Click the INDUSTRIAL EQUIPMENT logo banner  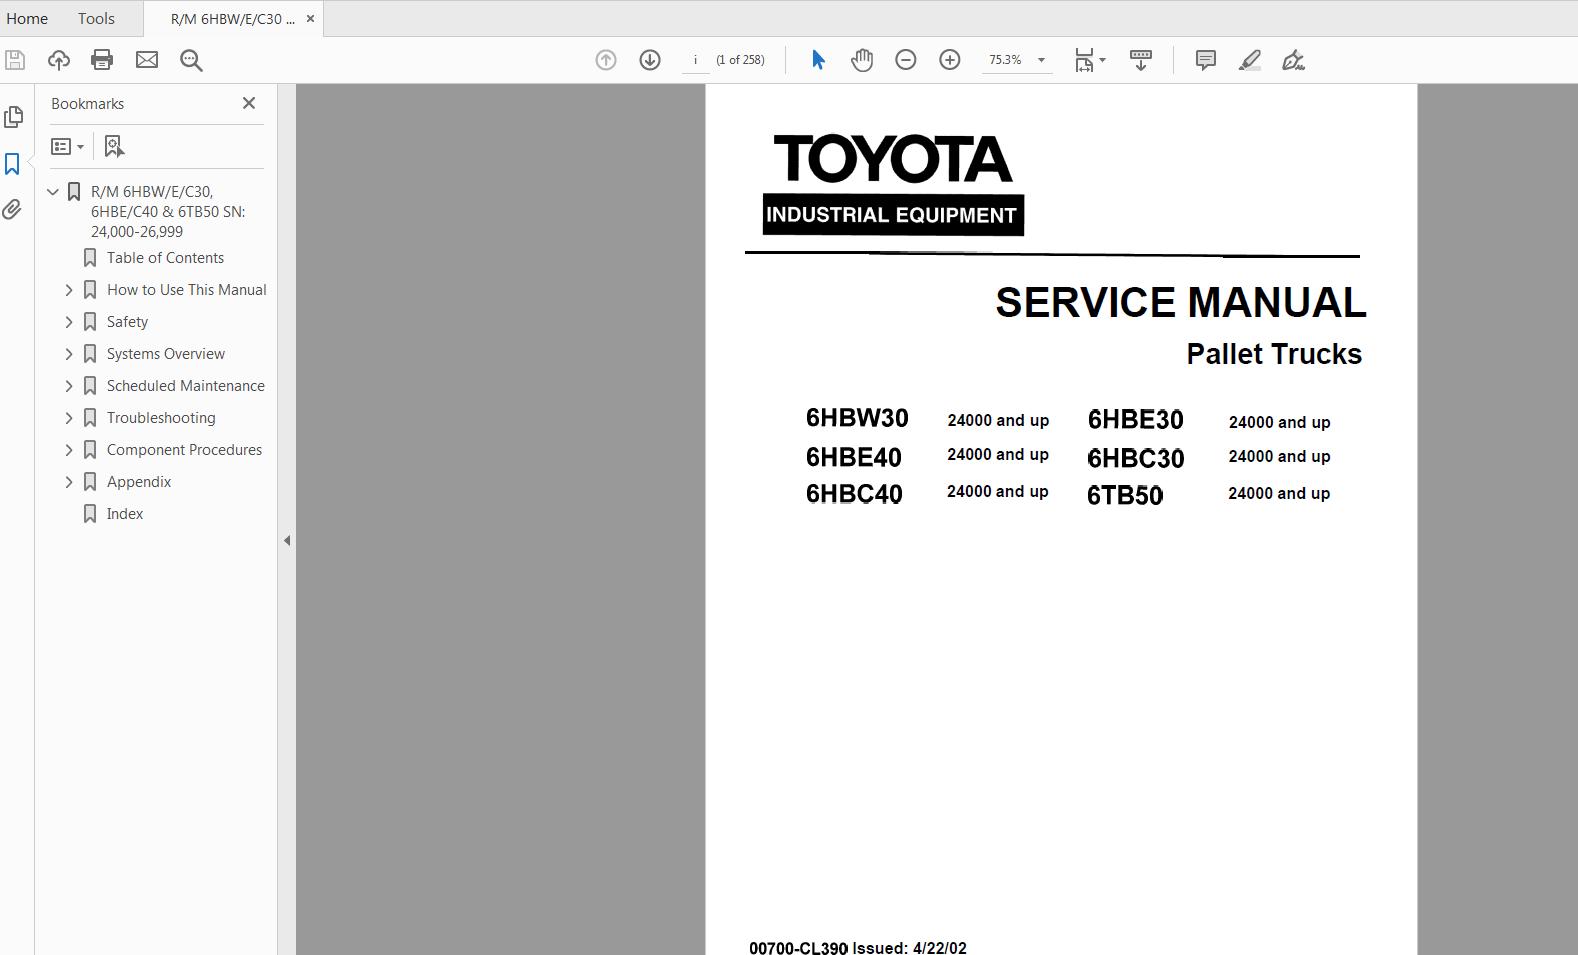tap(892, 215)
